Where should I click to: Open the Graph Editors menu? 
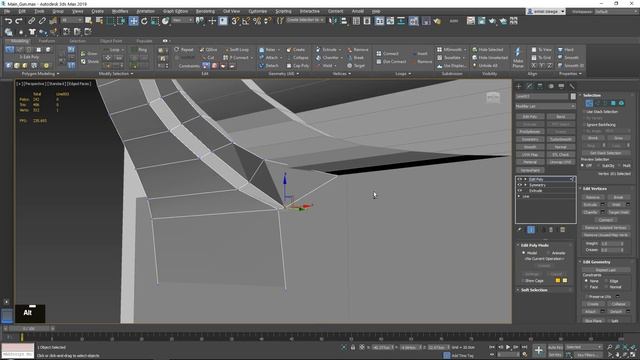pyautogui.click(x=176, y=11)
